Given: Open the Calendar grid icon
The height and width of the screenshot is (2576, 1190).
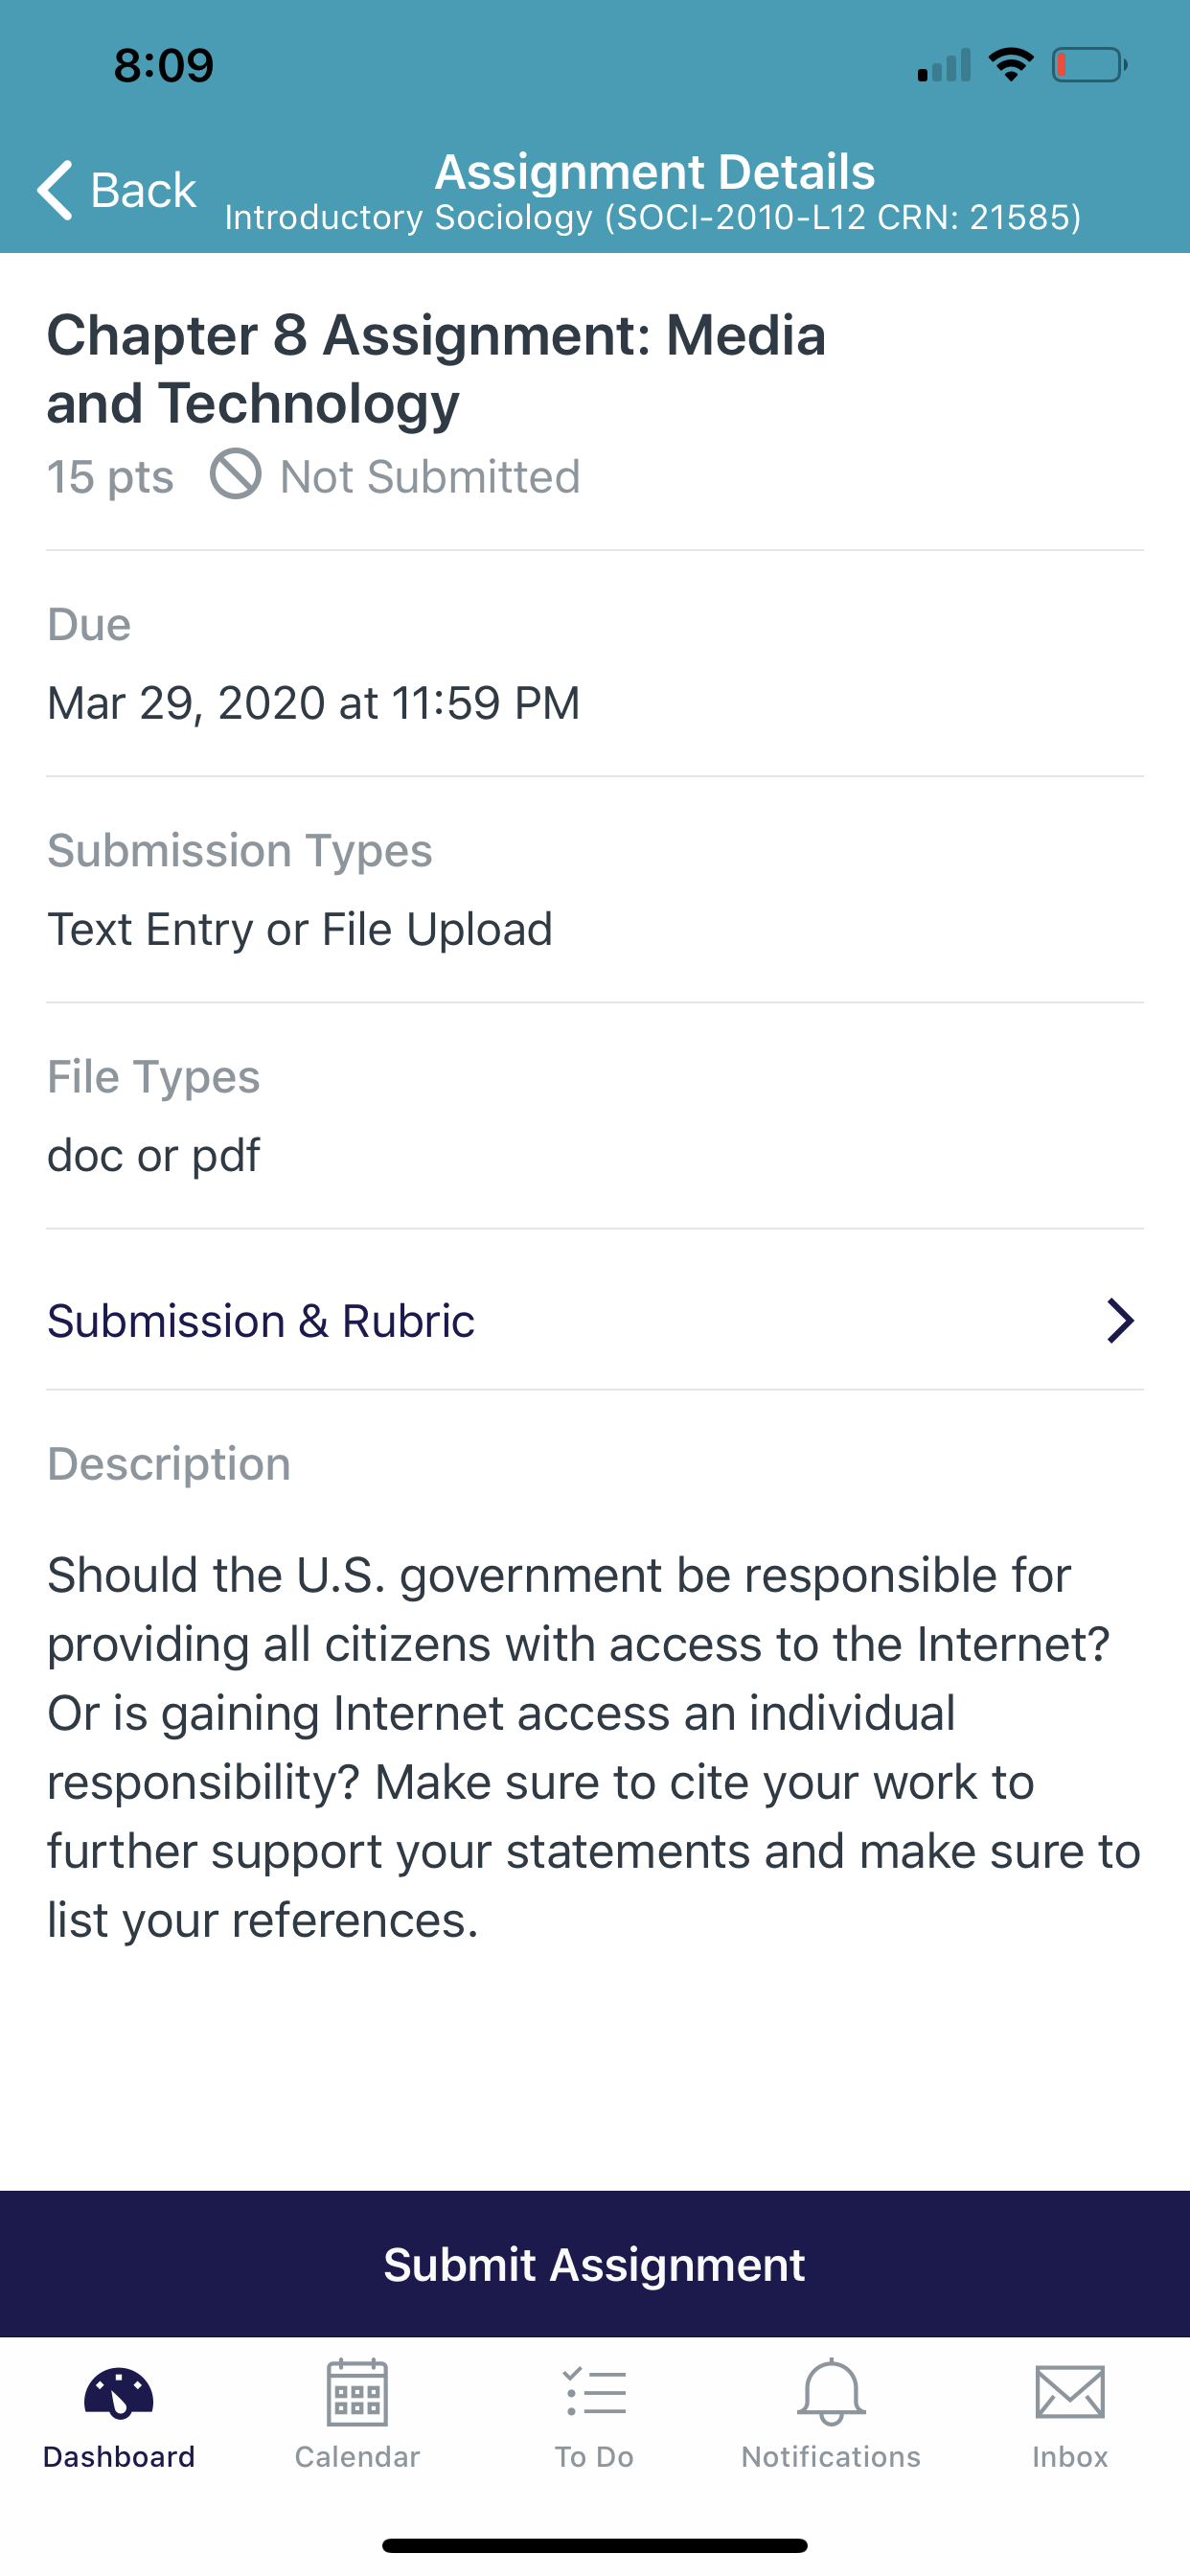Looking at the screenshot, I should tap(357, 2392).
